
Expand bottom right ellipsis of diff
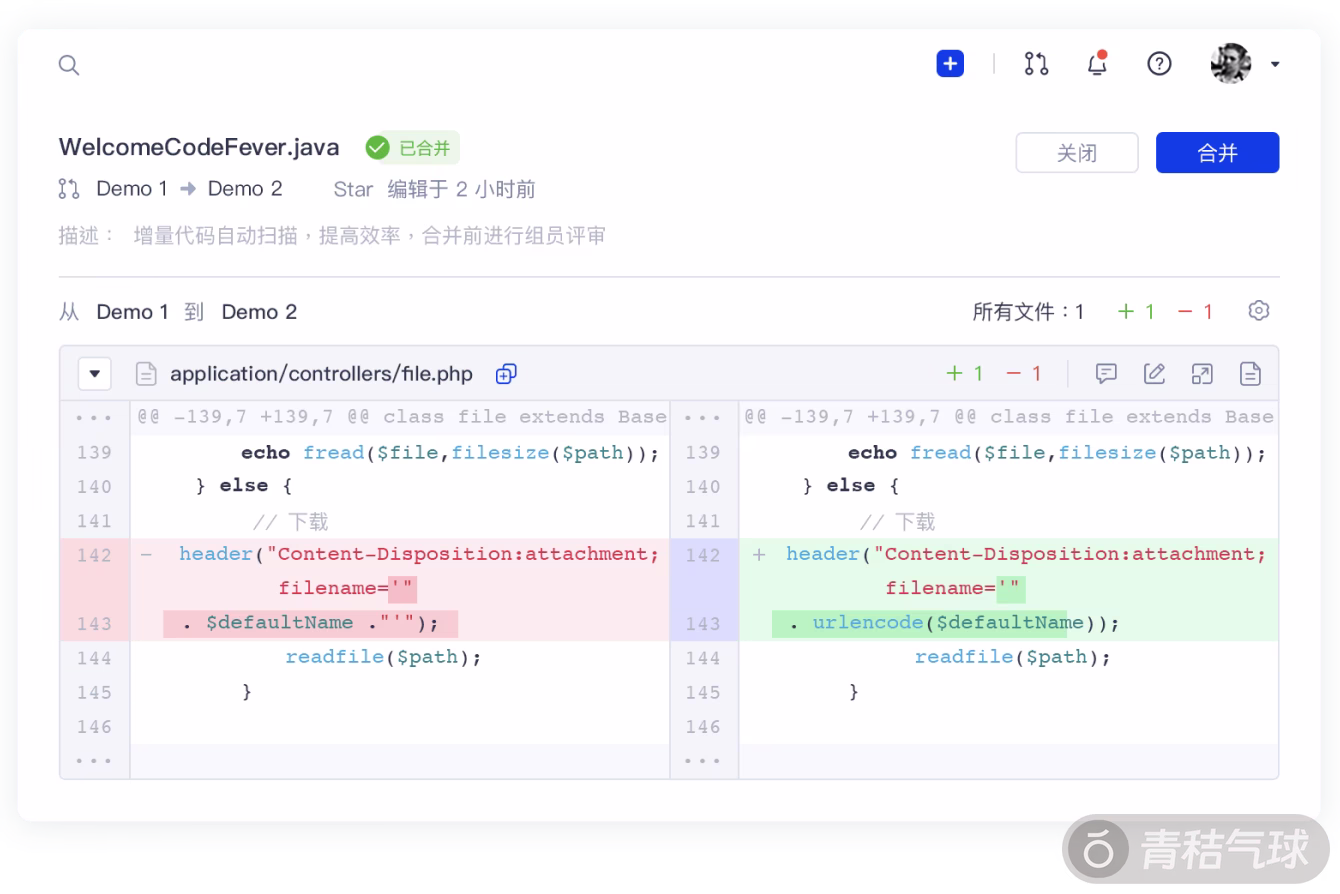click(704, 761)
